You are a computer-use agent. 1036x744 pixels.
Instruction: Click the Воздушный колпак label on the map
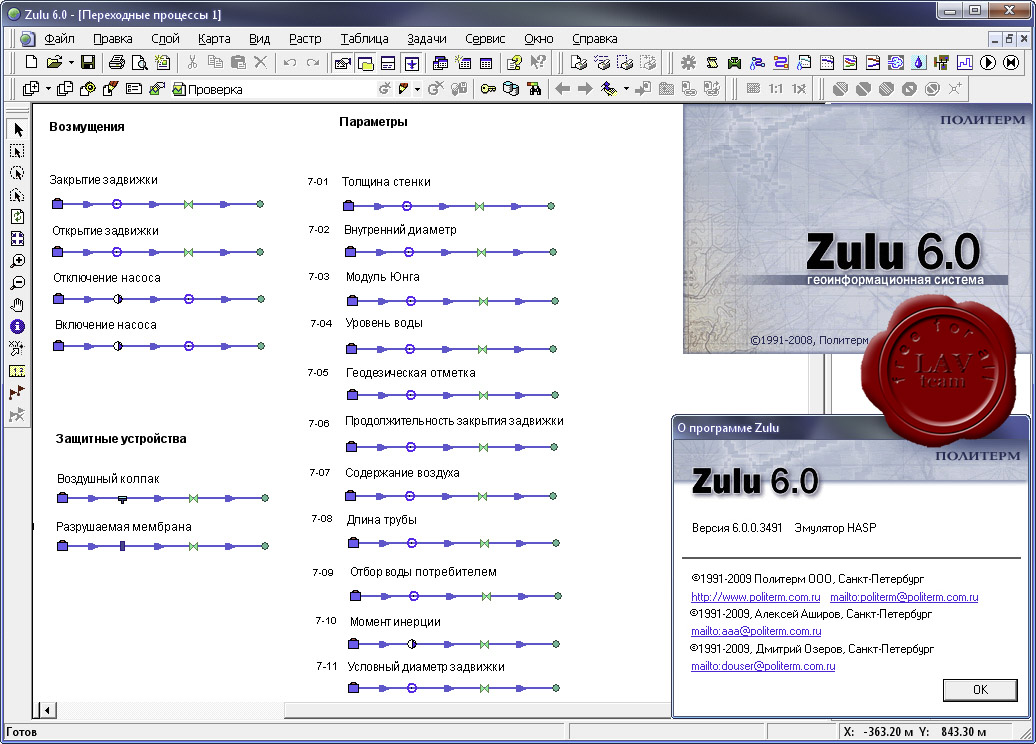pos(108,479)
